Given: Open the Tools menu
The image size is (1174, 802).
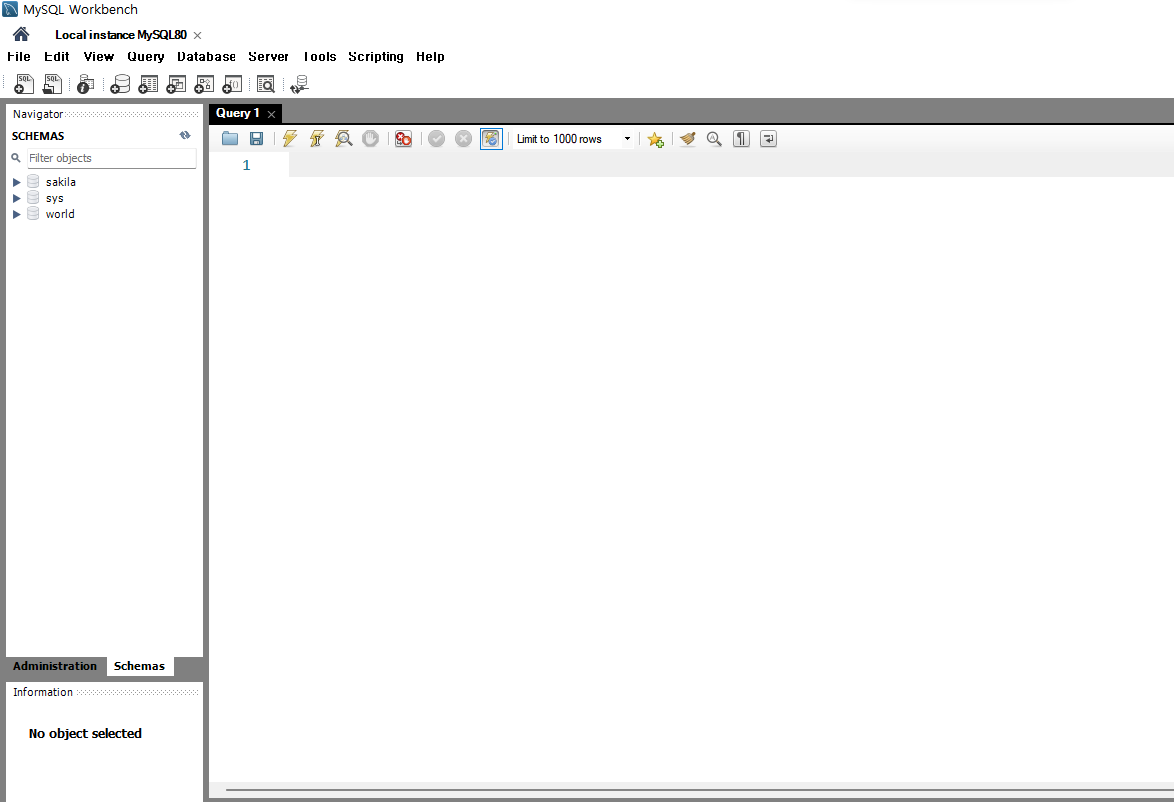Looking at the screenshot, I should (320, 56).
